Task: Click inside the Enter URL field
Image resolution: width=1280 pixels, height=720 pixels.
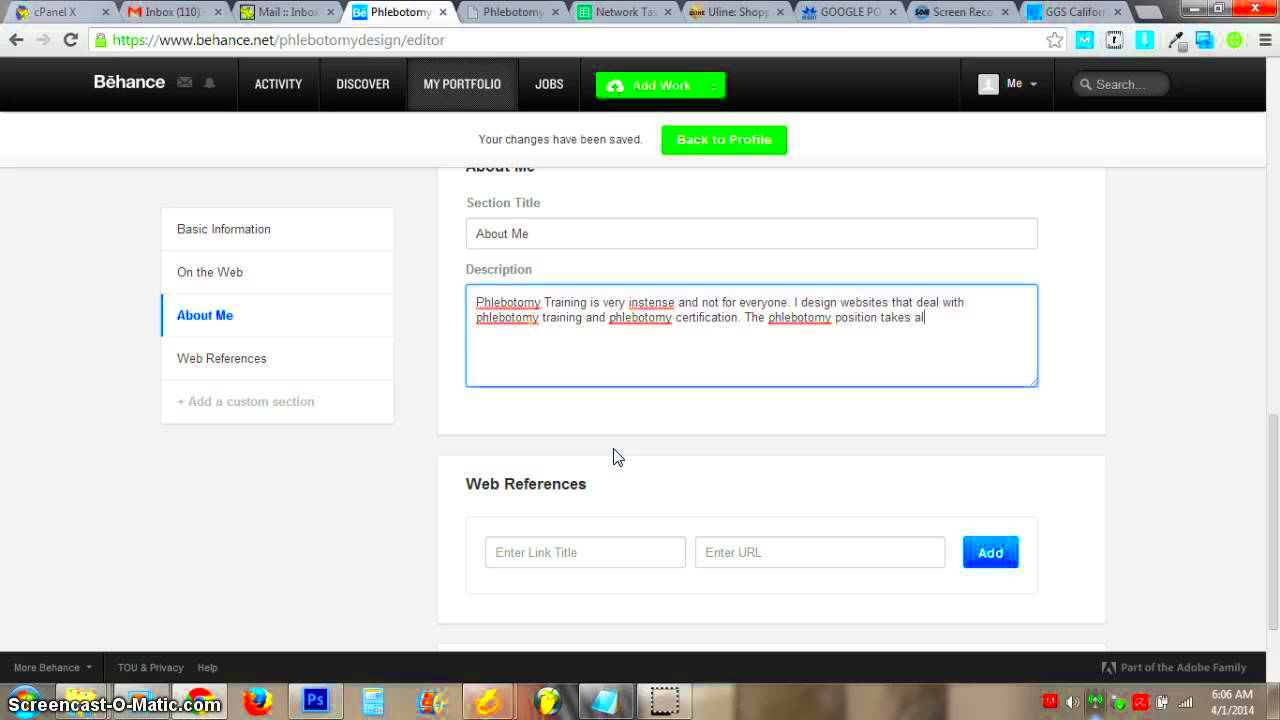Action: pyautogui.click(x=820, y=552)
